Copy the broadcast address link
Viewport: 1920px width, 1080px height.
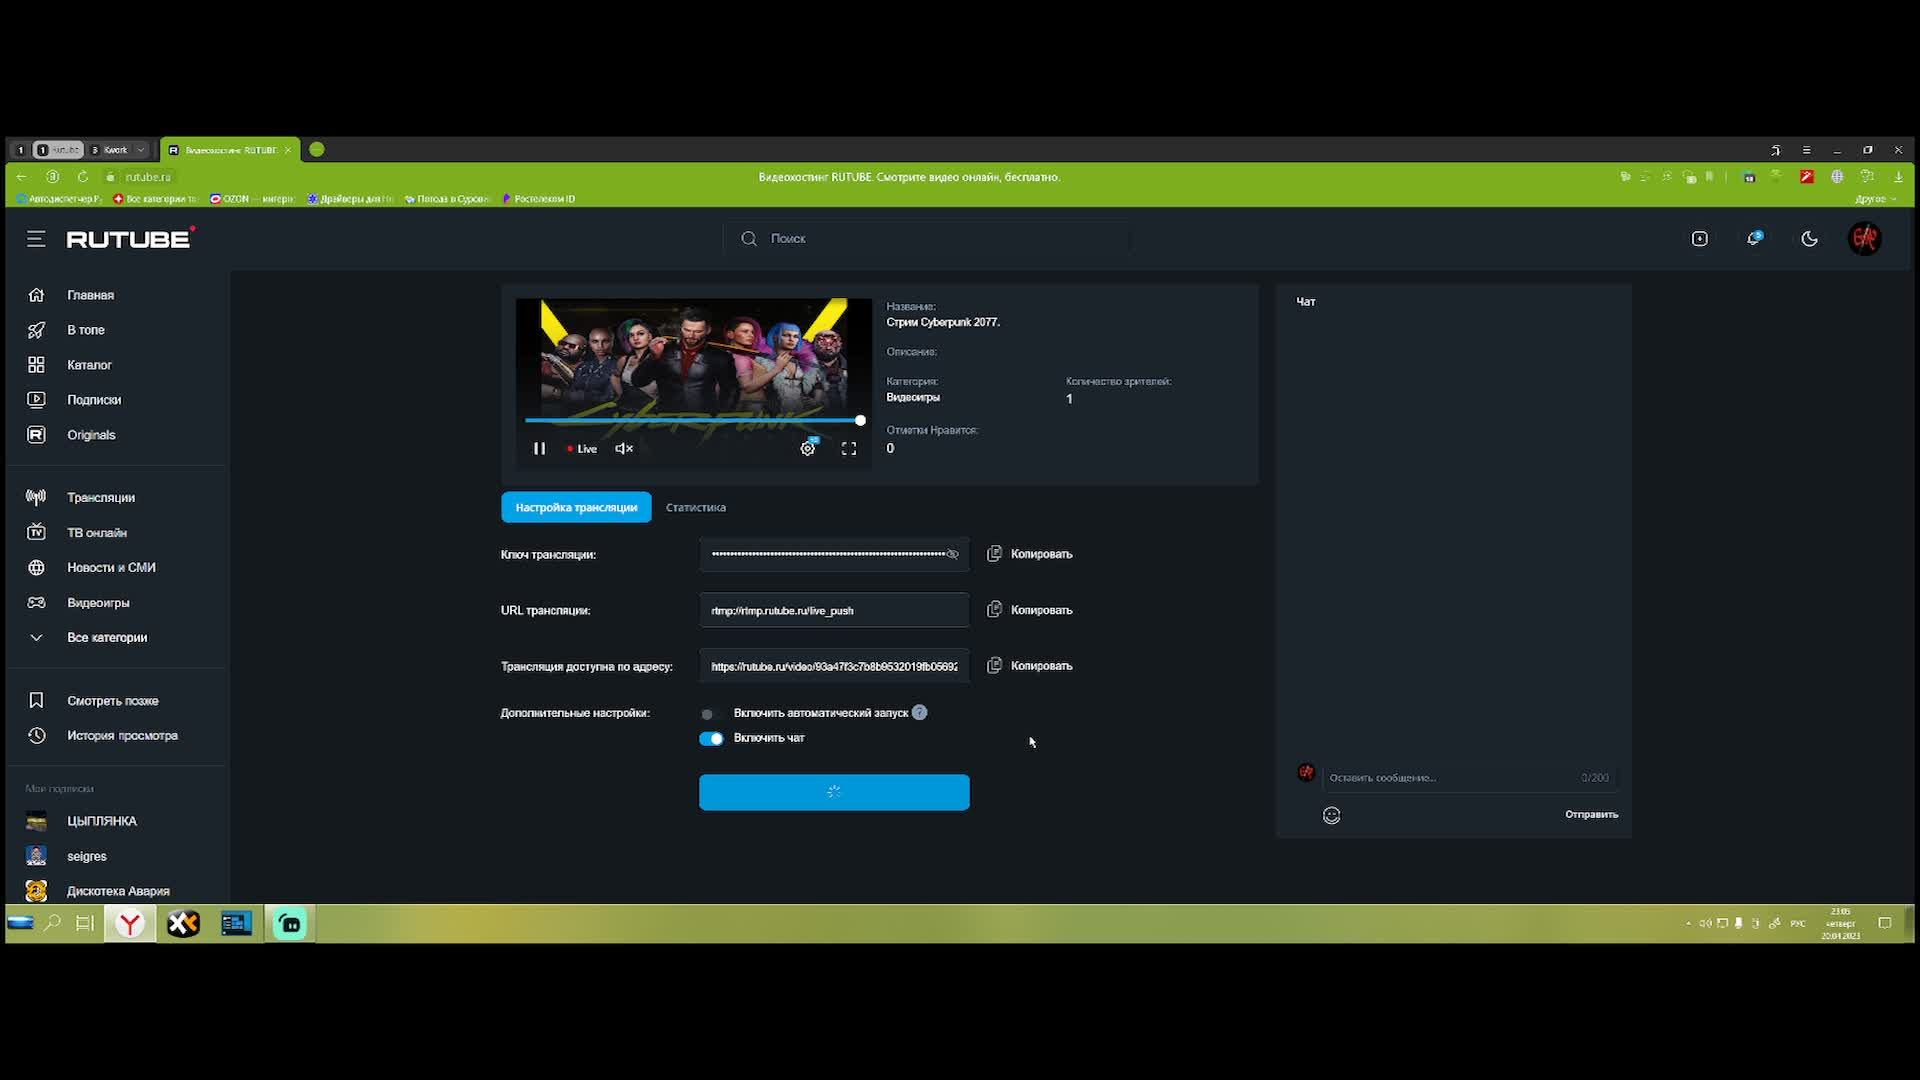click(x=1030, y=666)
